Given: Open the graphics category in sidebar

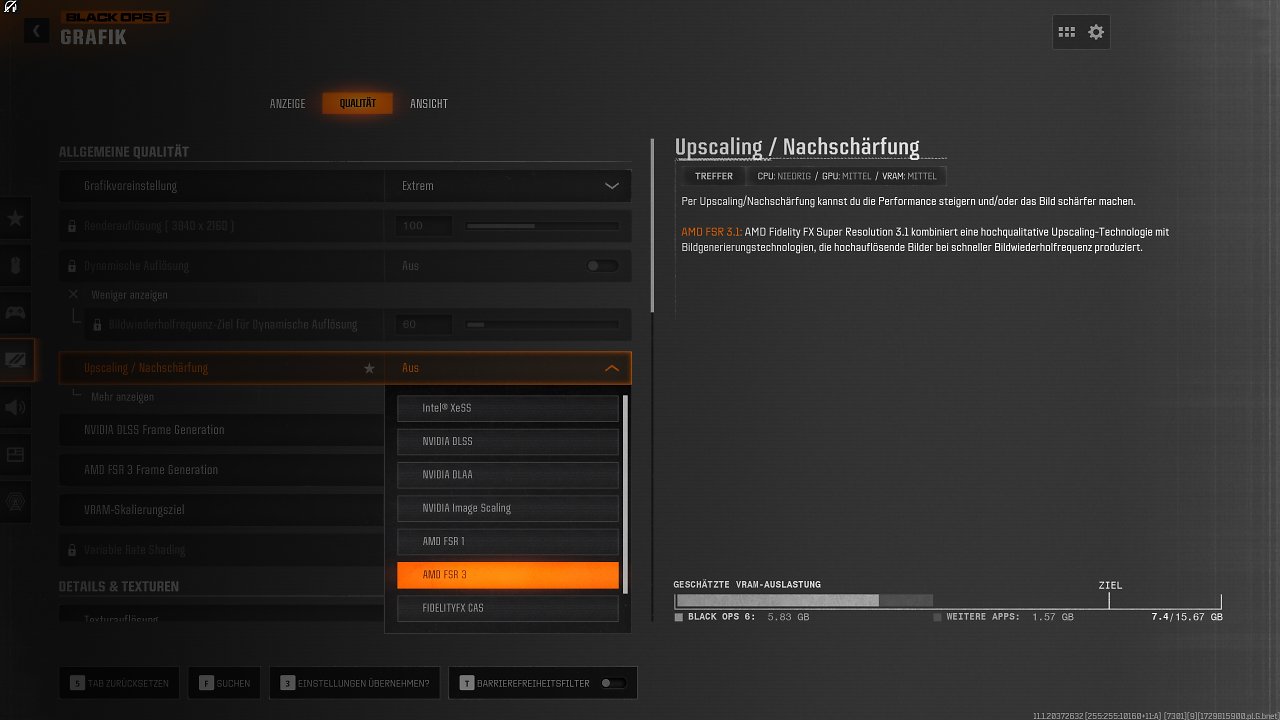Looking at the screenshot, I should (17, 359).
